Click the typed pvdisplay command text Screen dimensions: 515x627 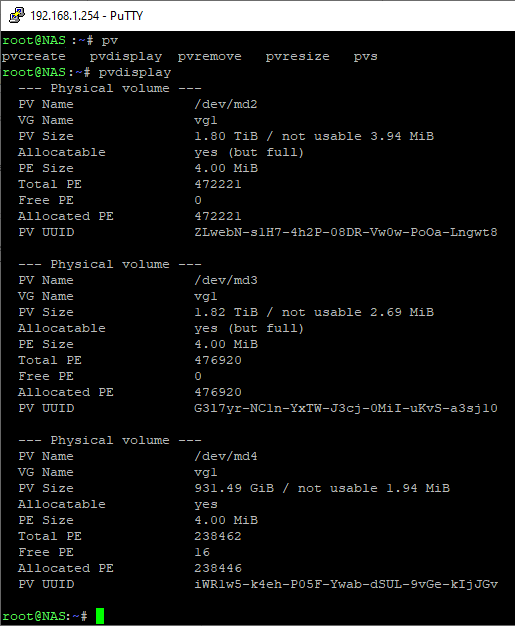click(135, 72)
